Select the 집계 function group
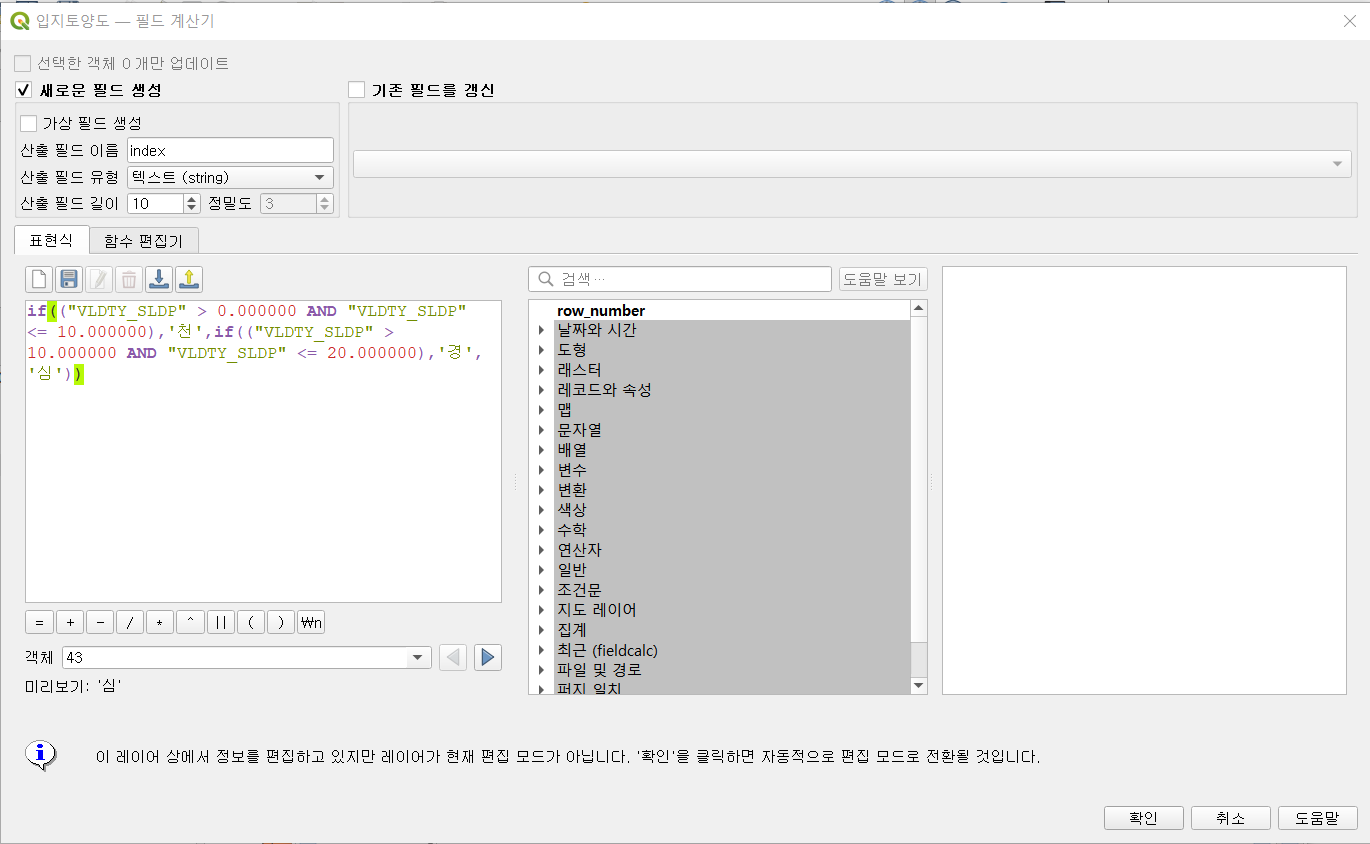Image resolution: width=1370 pixels, height=844 pixels. [x=572, y=630]
